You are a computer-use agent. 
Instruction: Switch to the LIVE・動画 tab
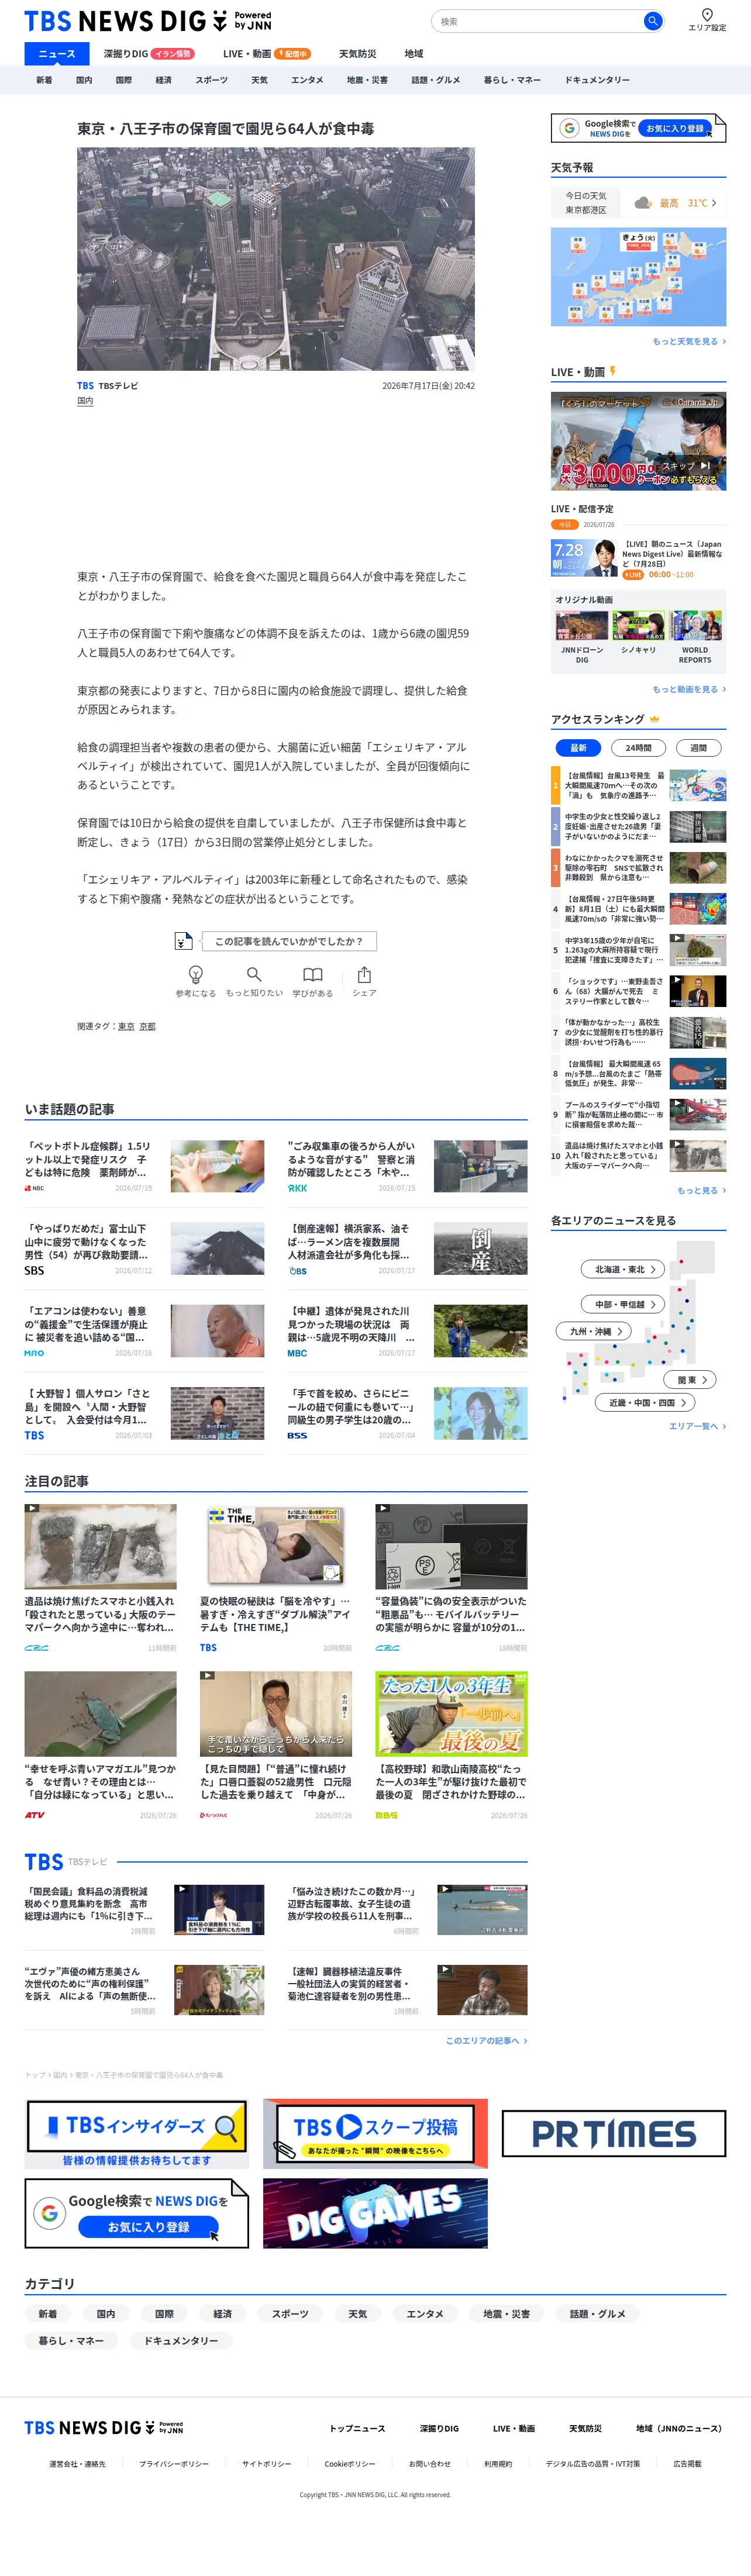tap(266, 54)
